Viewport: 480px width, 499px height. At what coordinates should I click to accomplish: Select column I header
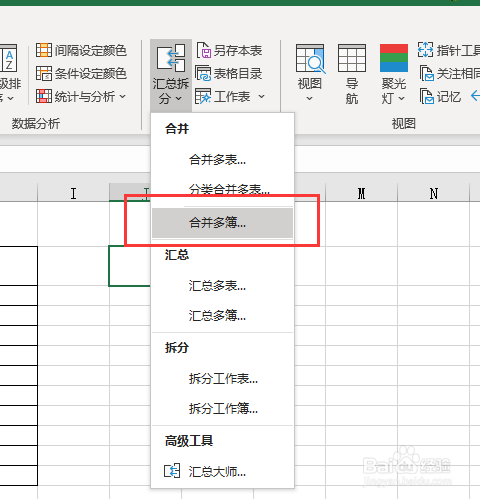[x=73, y=193]
